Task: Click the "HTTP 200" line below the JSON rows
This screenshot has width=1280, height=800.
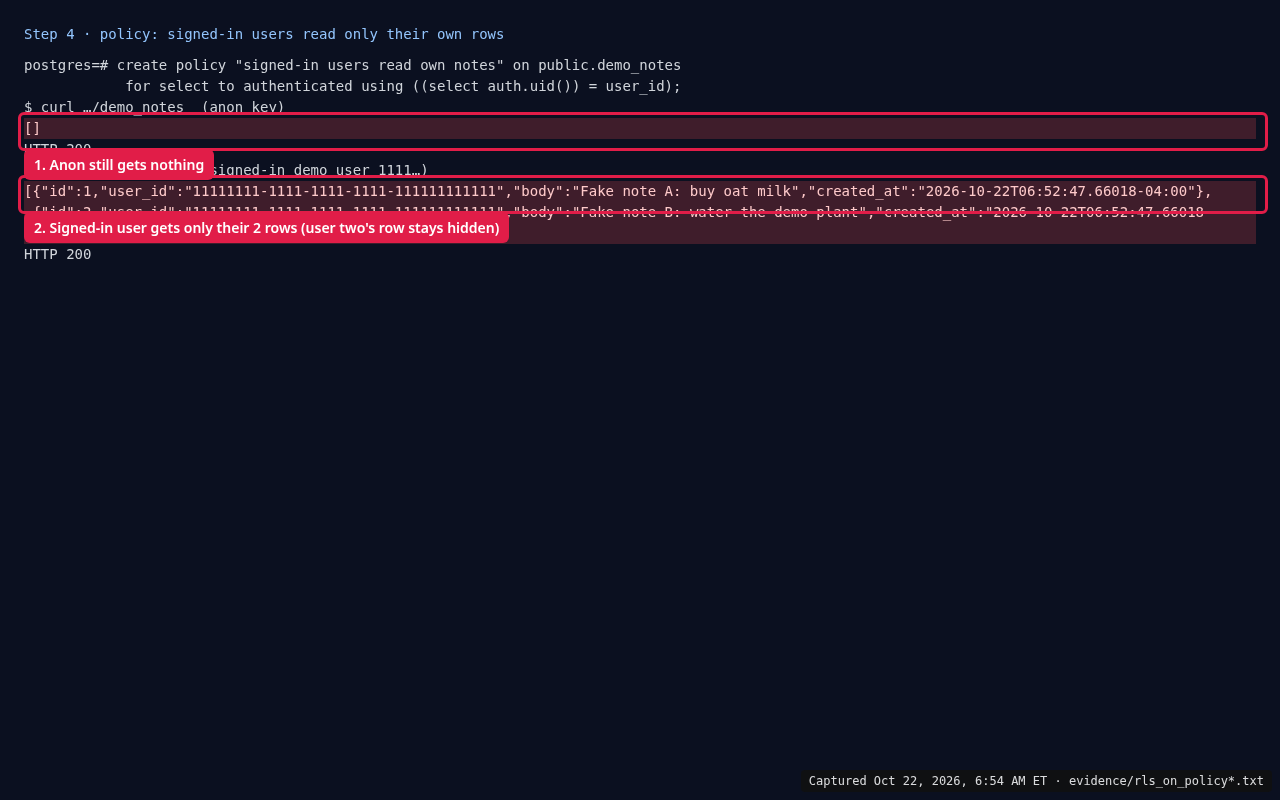Action: pos(57,254)
